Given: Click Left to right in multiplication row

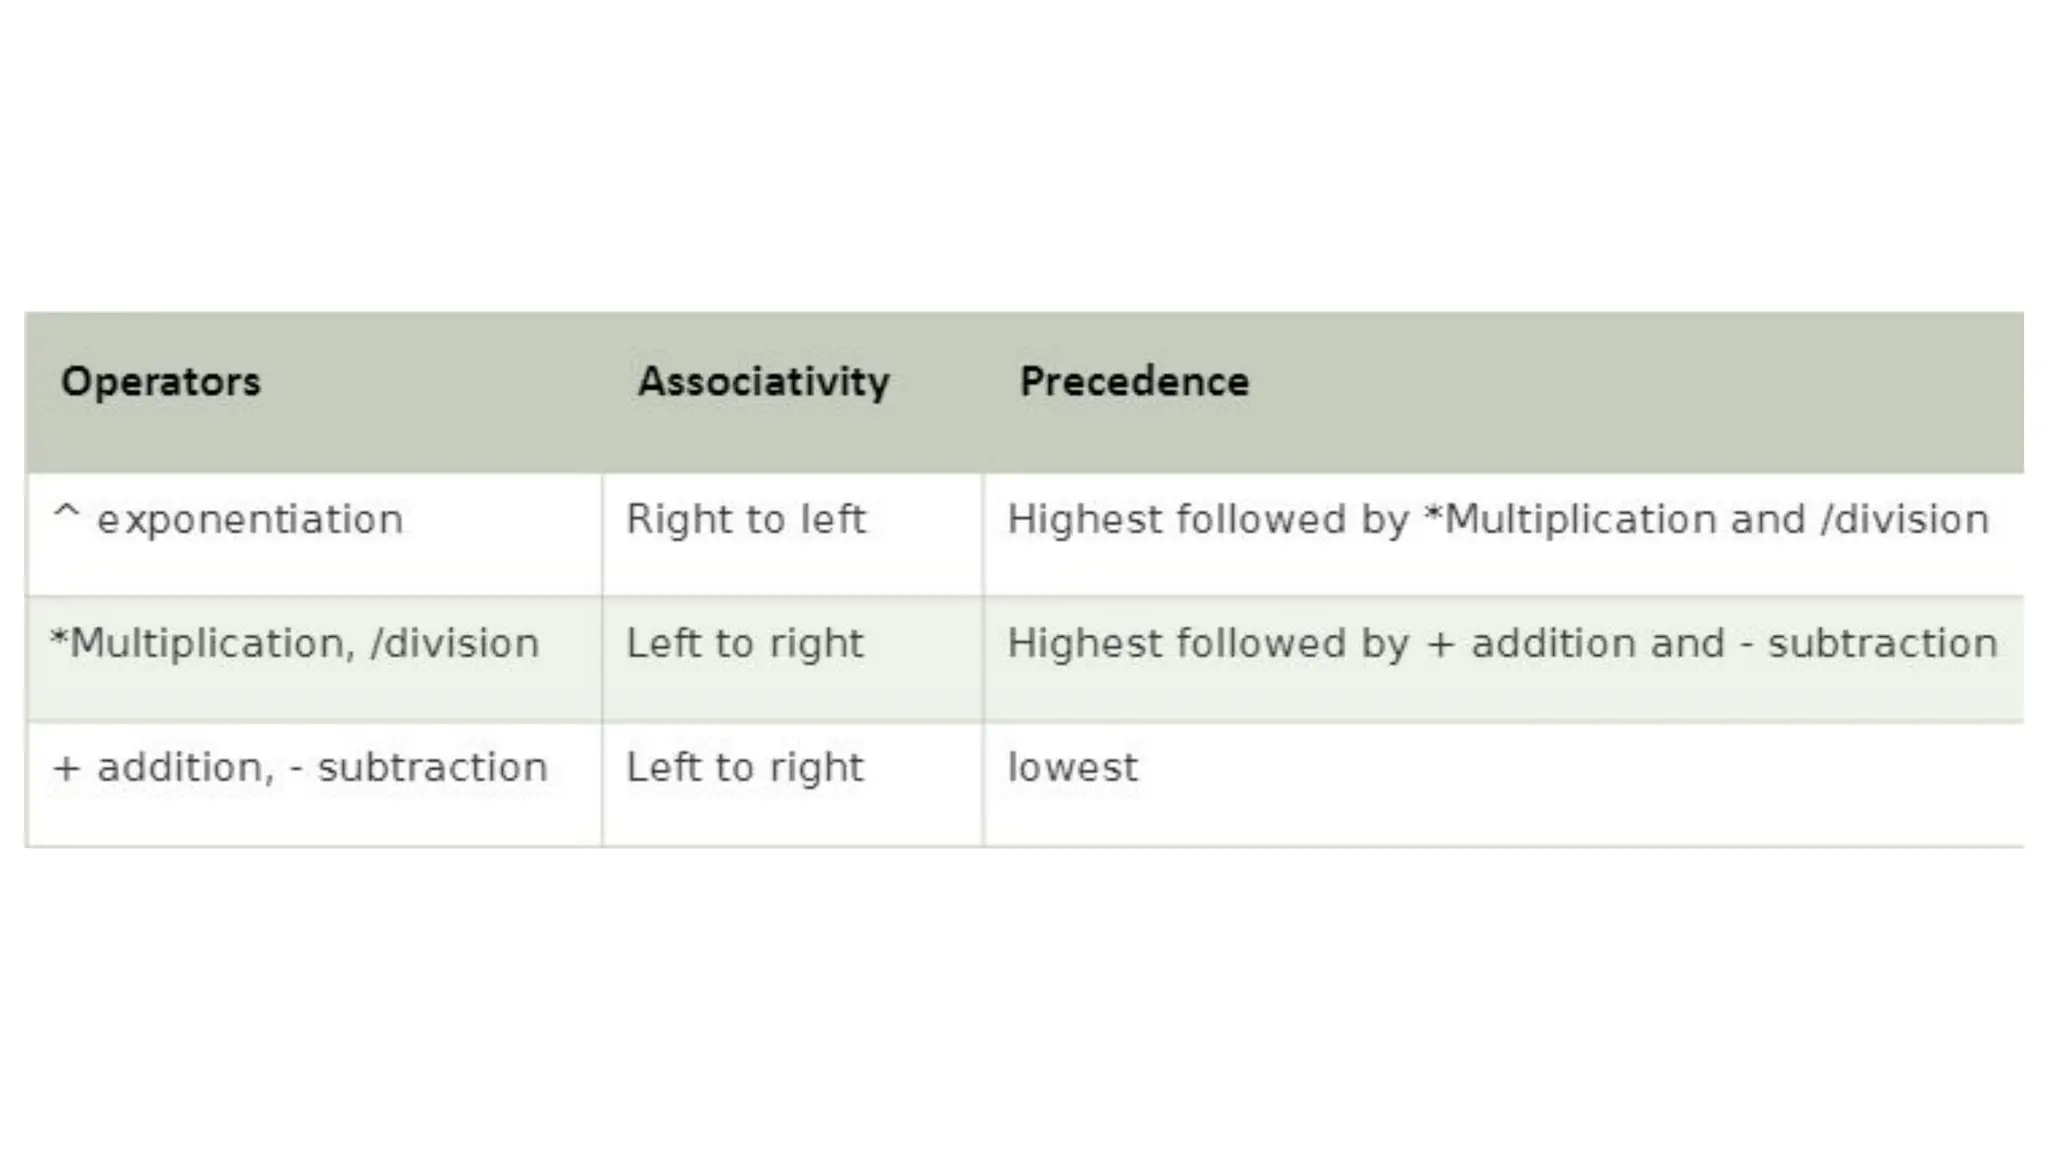Looking at the screenshot, I should tap(745, 644).
